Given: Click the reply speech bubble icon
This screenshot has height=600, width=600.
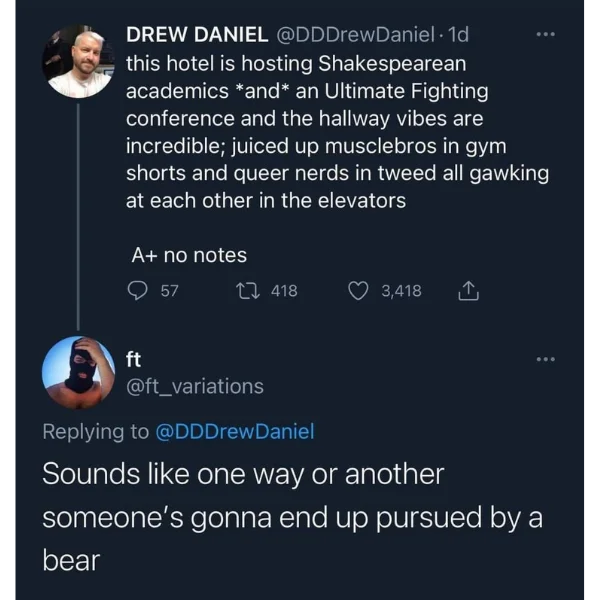Looking at the screenshot, I should [137, 290].
